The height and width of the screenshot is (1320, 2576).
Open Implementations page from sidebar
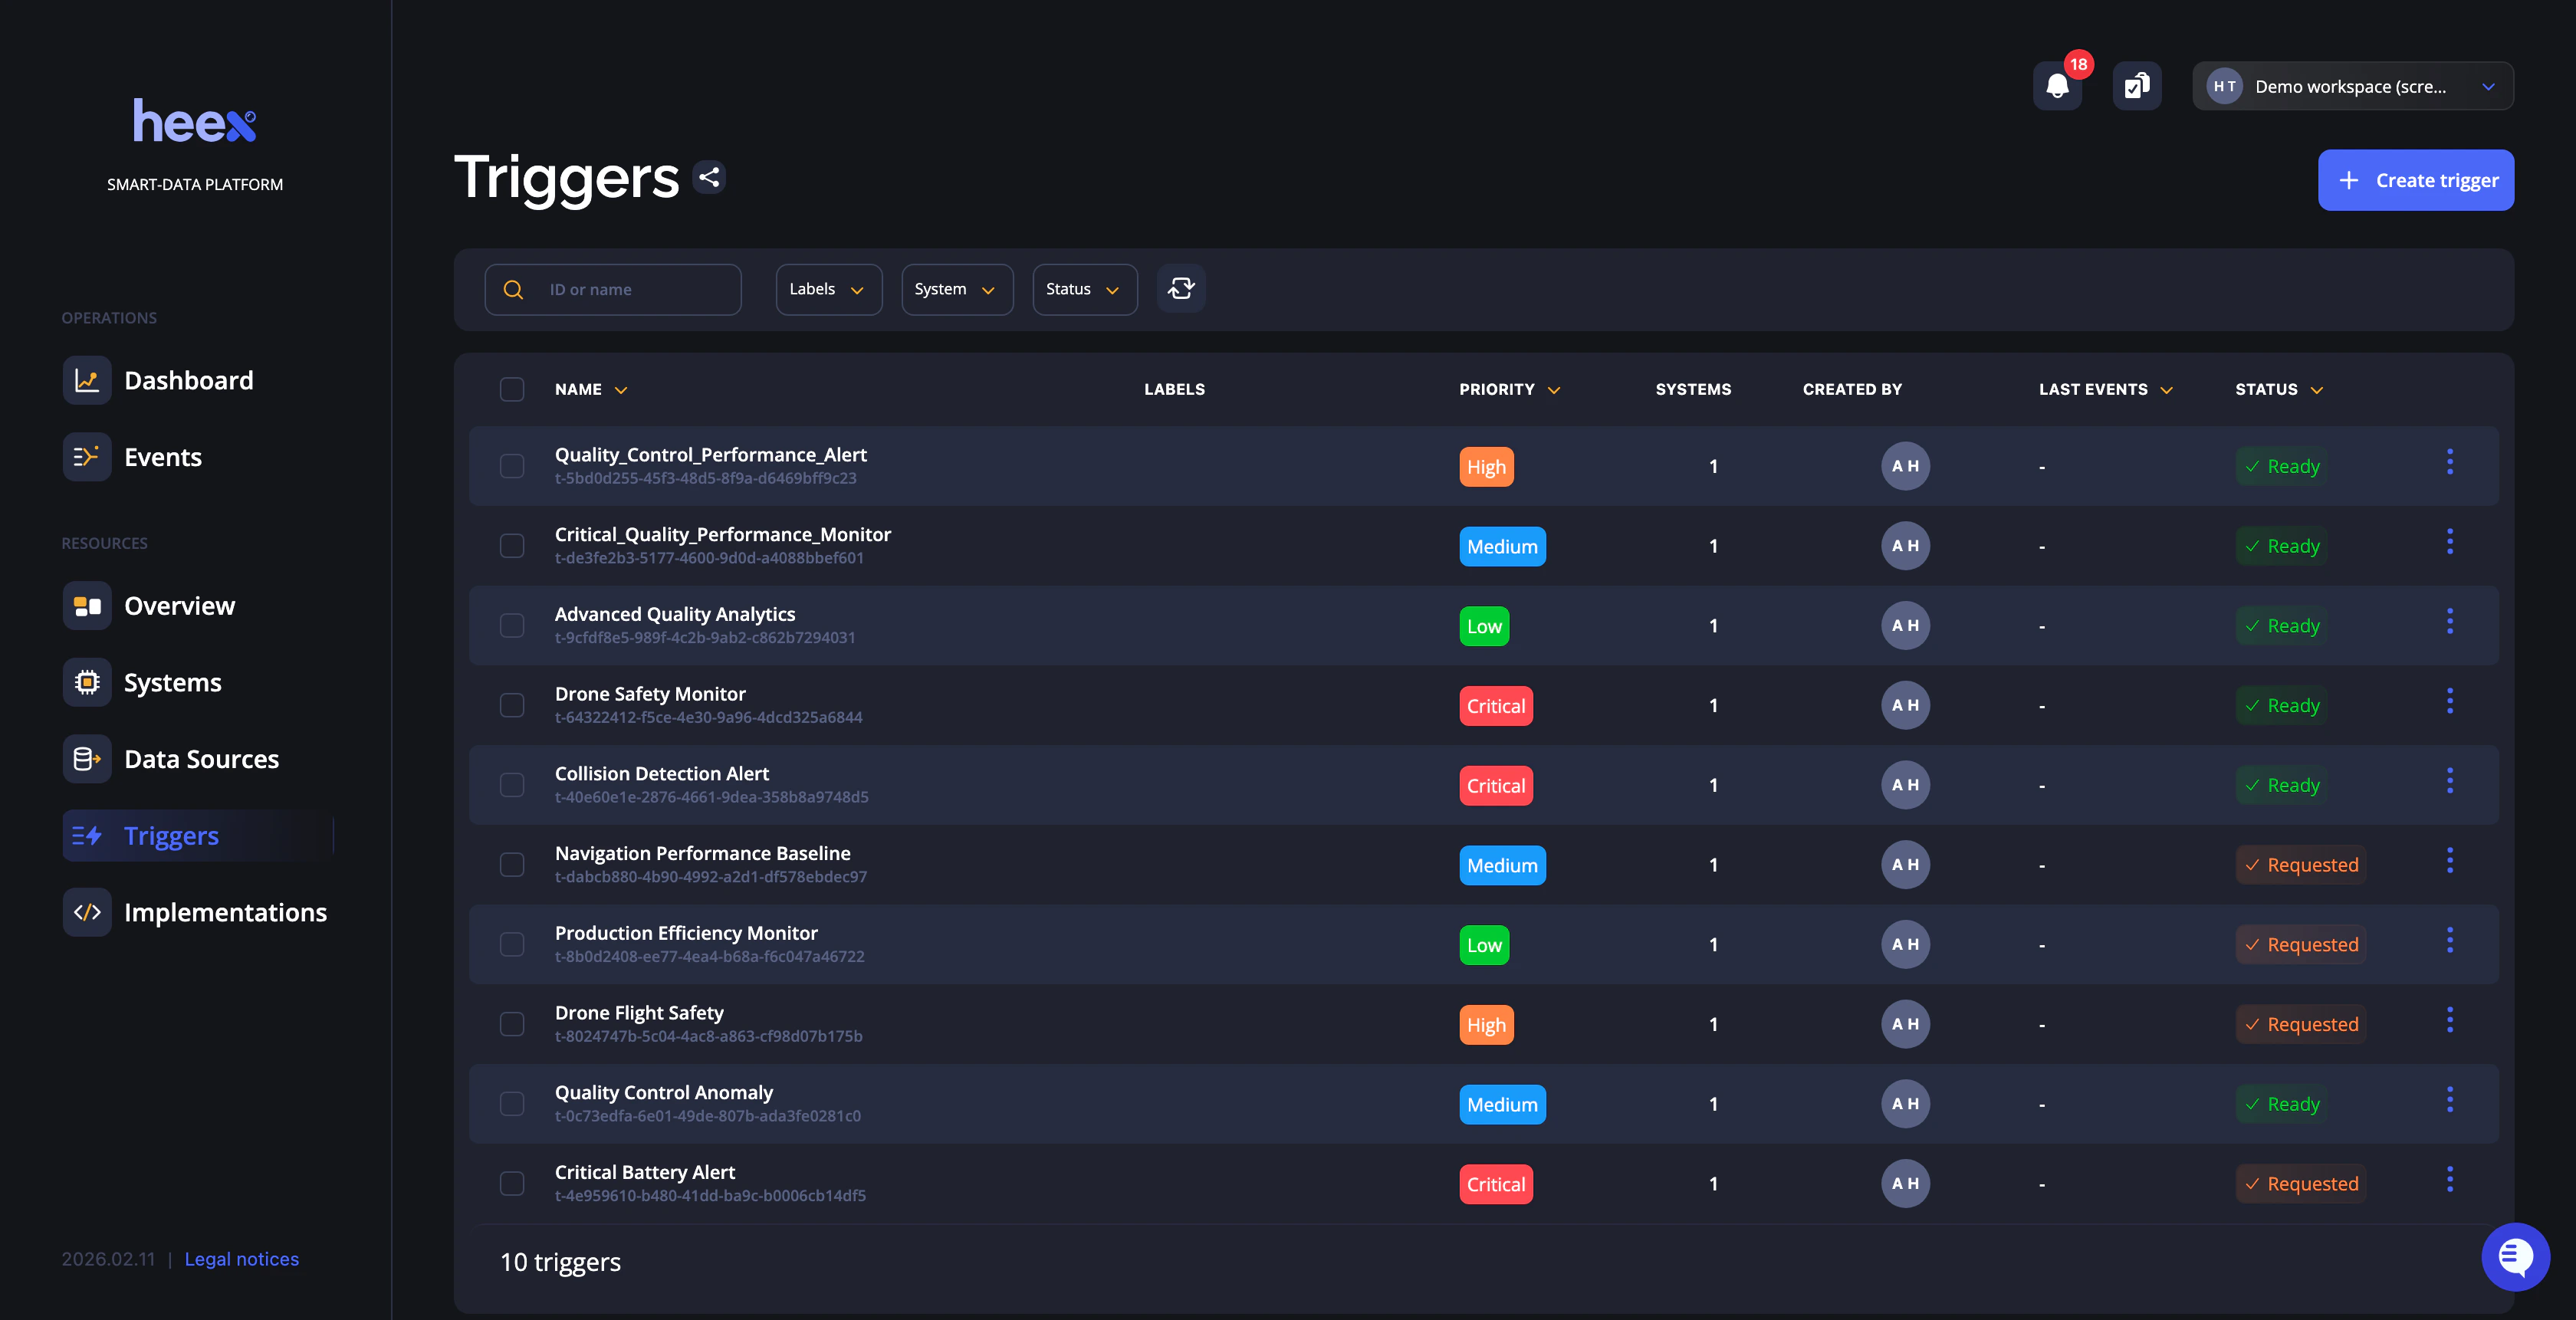pos(225,912)
